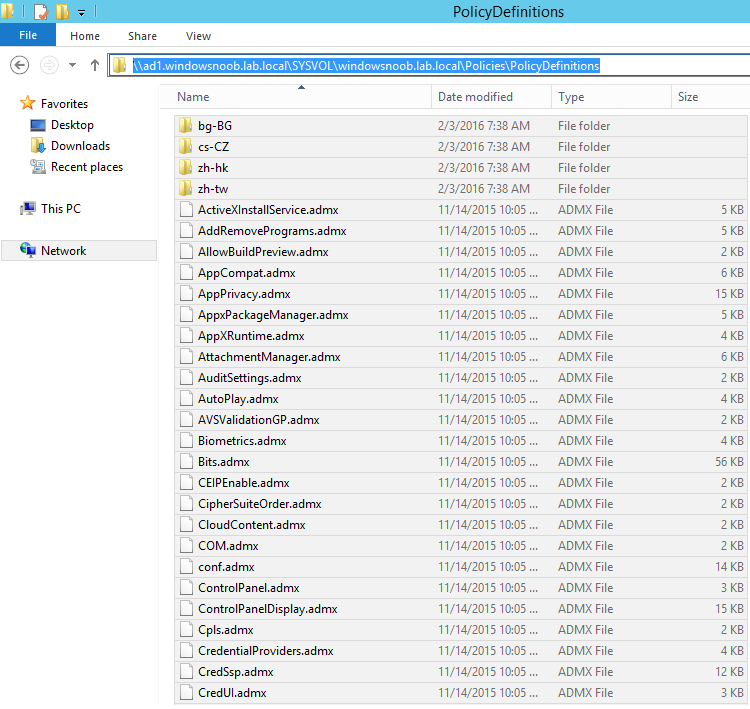
Task: Click the 14 KB size of conf.admx
Action: (x=729, y=567)
